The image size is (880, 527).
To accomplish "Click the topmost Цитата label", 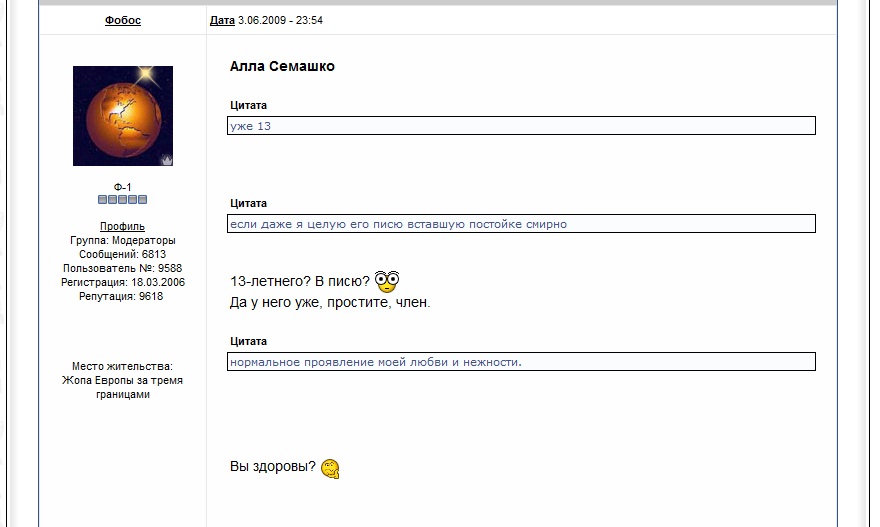I will (248, 105).
